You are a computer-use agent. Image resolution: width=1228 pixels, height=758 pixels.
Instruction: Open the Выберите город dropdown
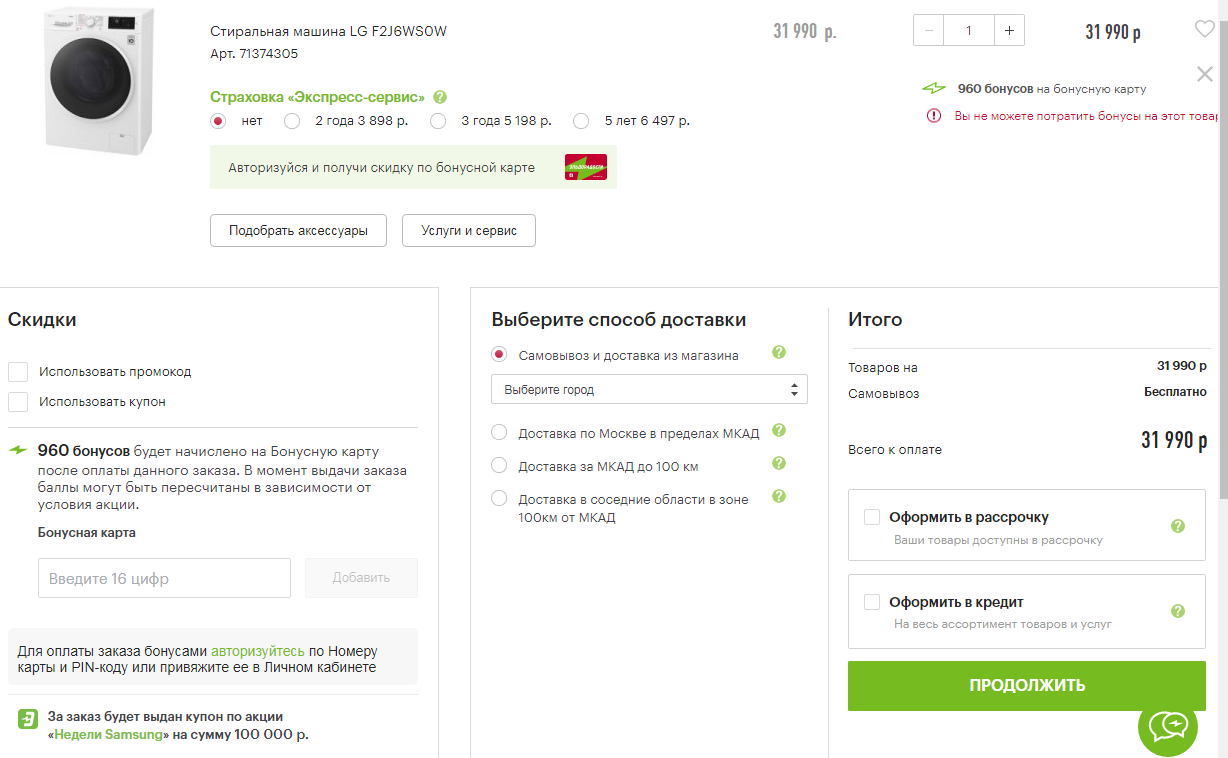pos(649,389)
